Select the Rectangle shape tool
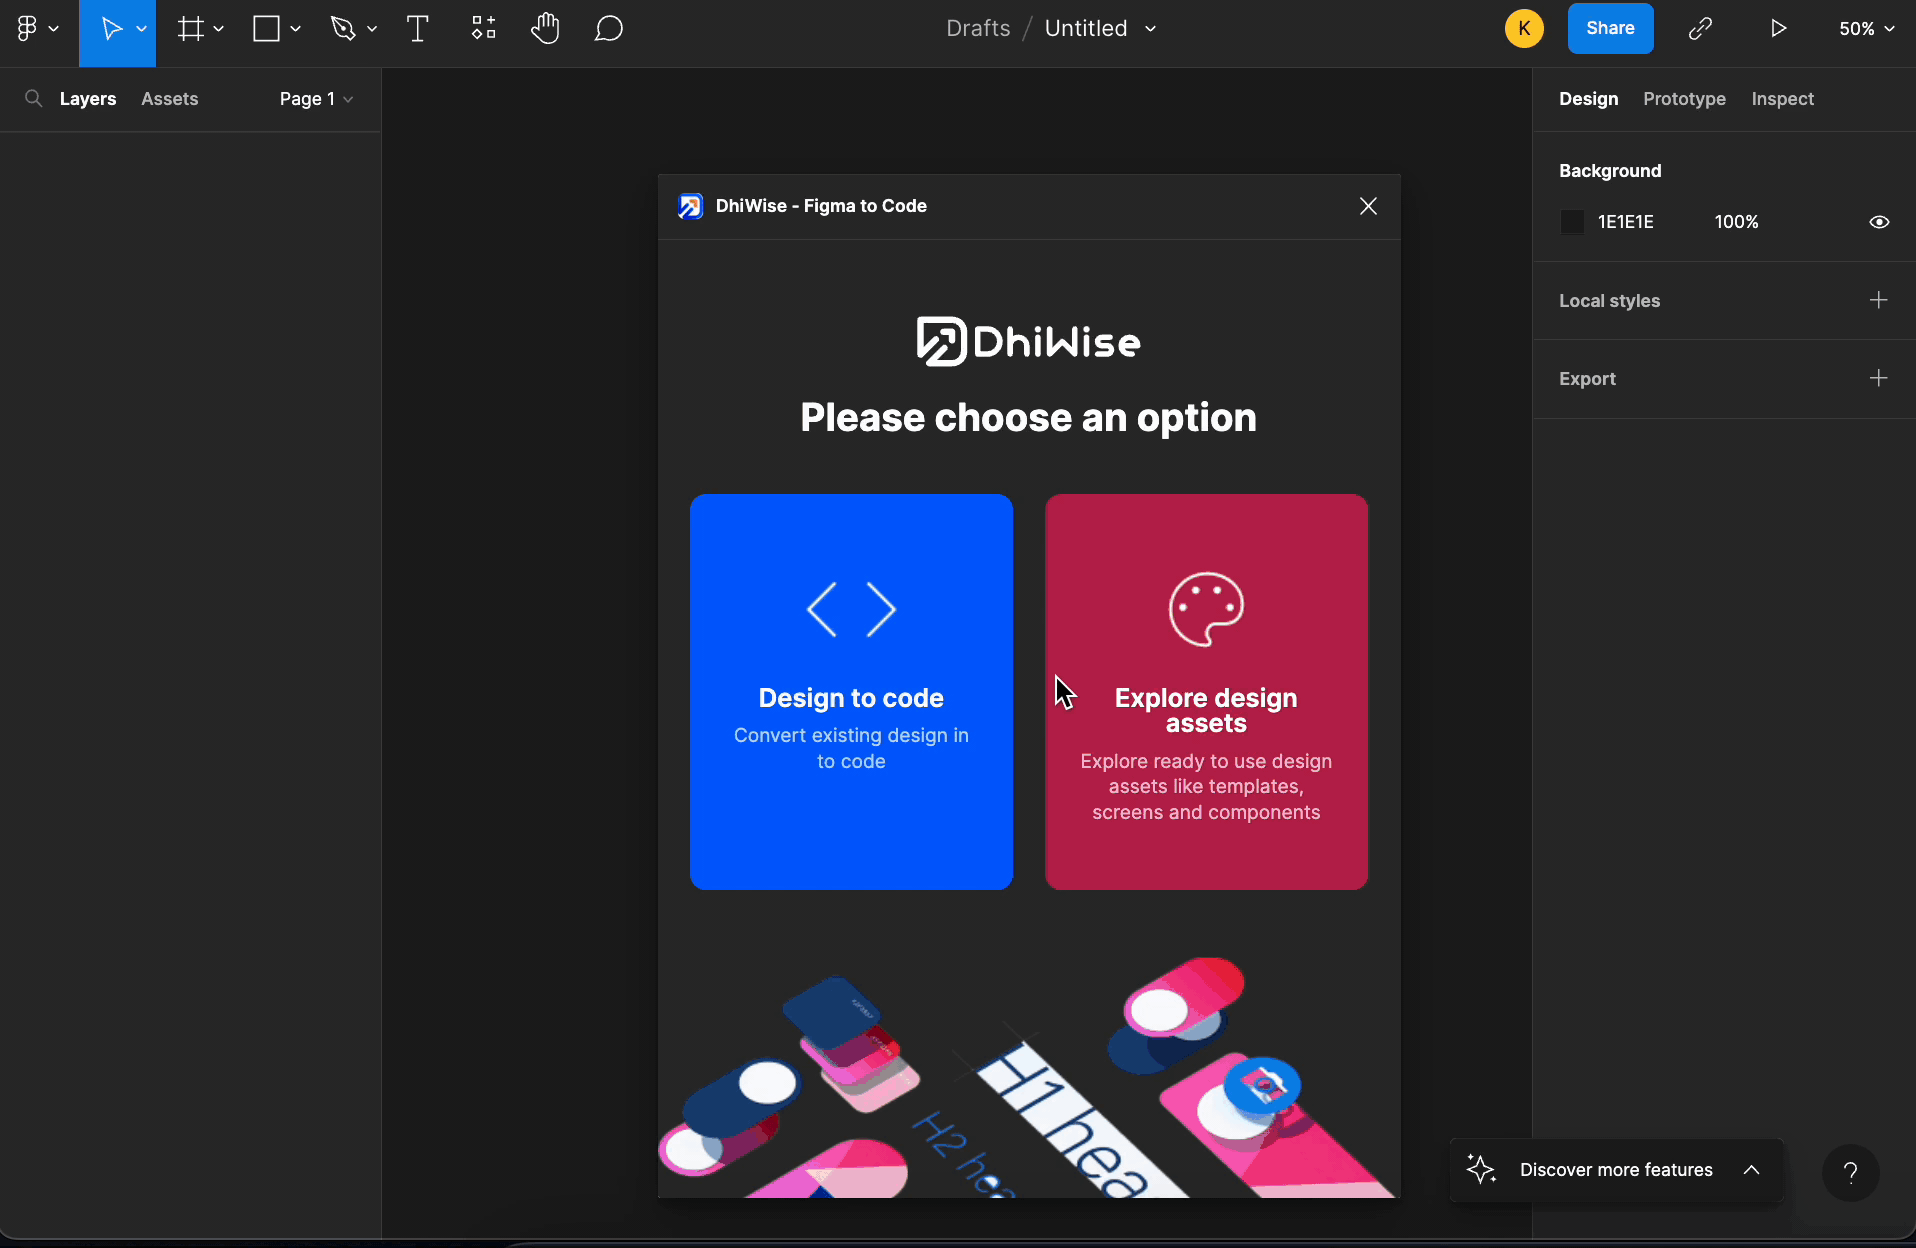1916x1248 pixels. tap(266, 29)
